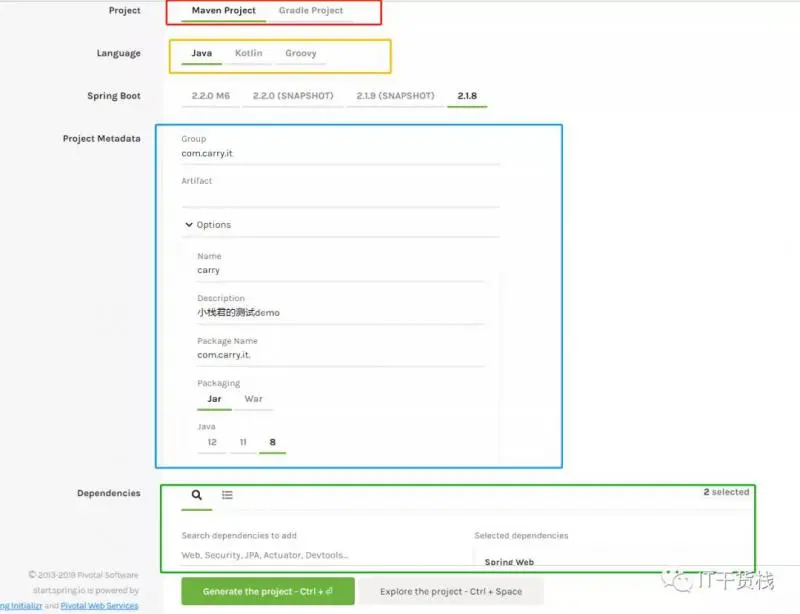Select Spring Boot version 2.1.8
Image resolution: width=800 pixels, height=614 pixels.
coord(467,96)
